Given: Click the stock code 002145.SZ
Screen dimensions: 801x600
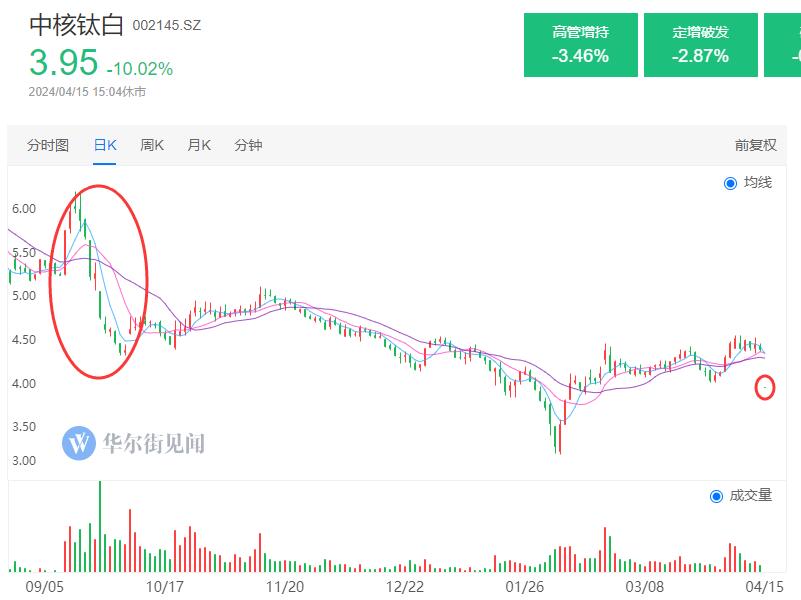Looking at the screenshot, I should pyautogui.click(x=167, y=26).
